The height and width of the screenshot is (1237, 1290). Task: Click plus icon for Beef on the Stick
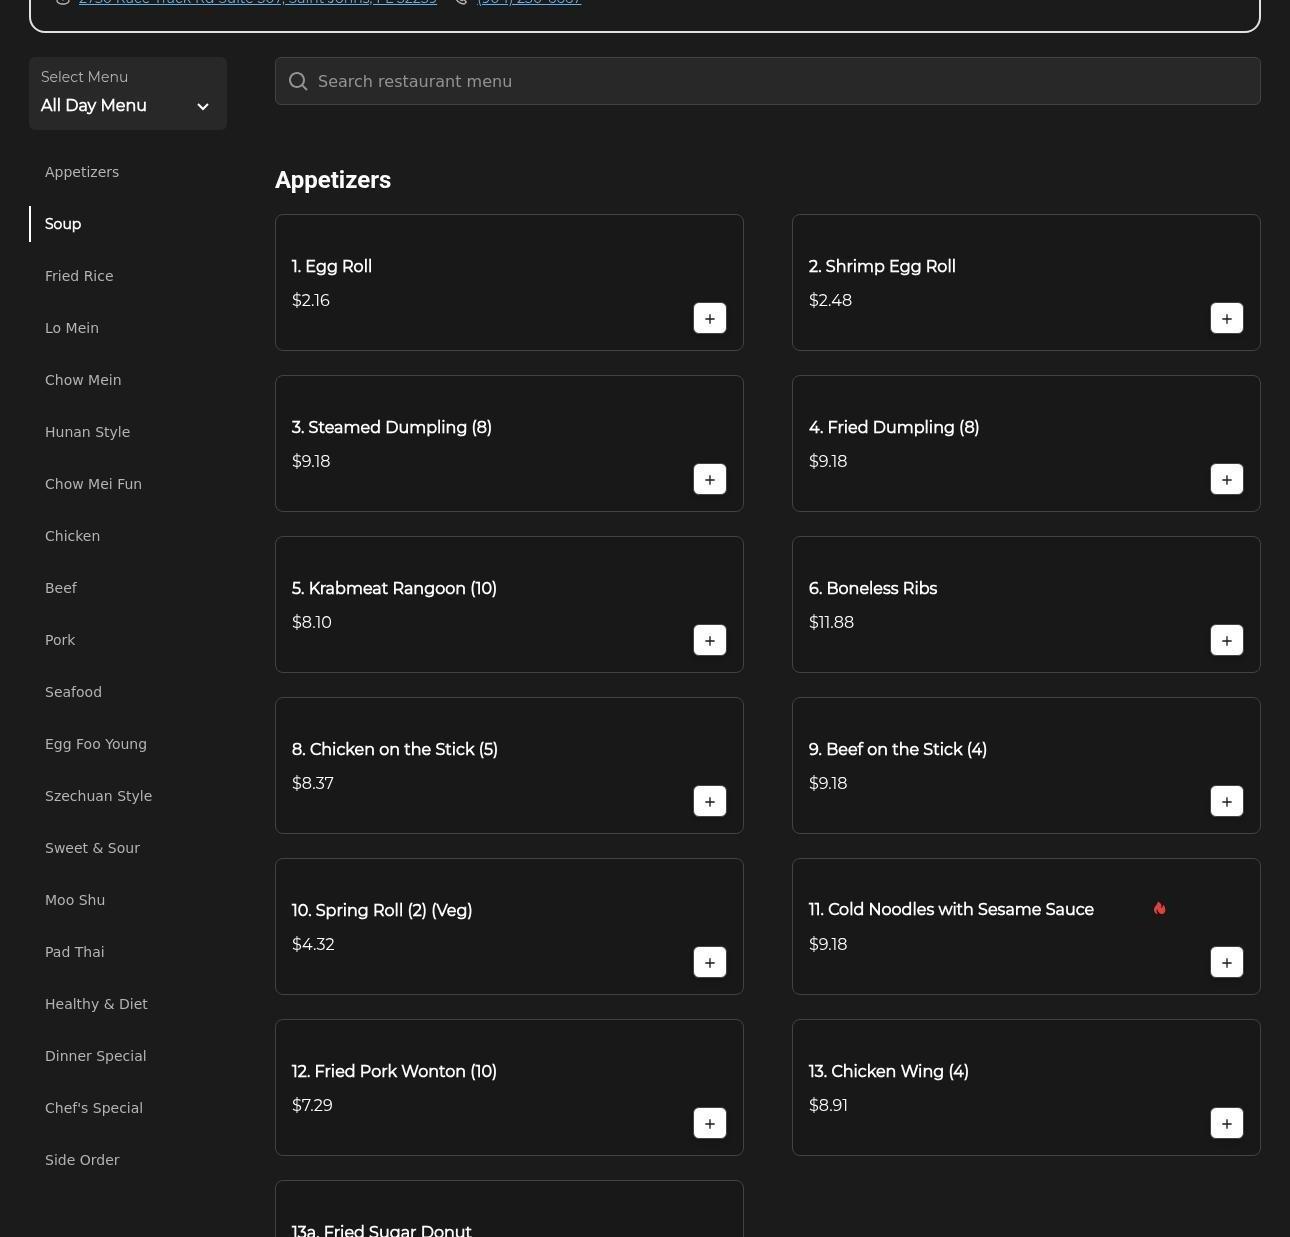tap(1226, 801)
